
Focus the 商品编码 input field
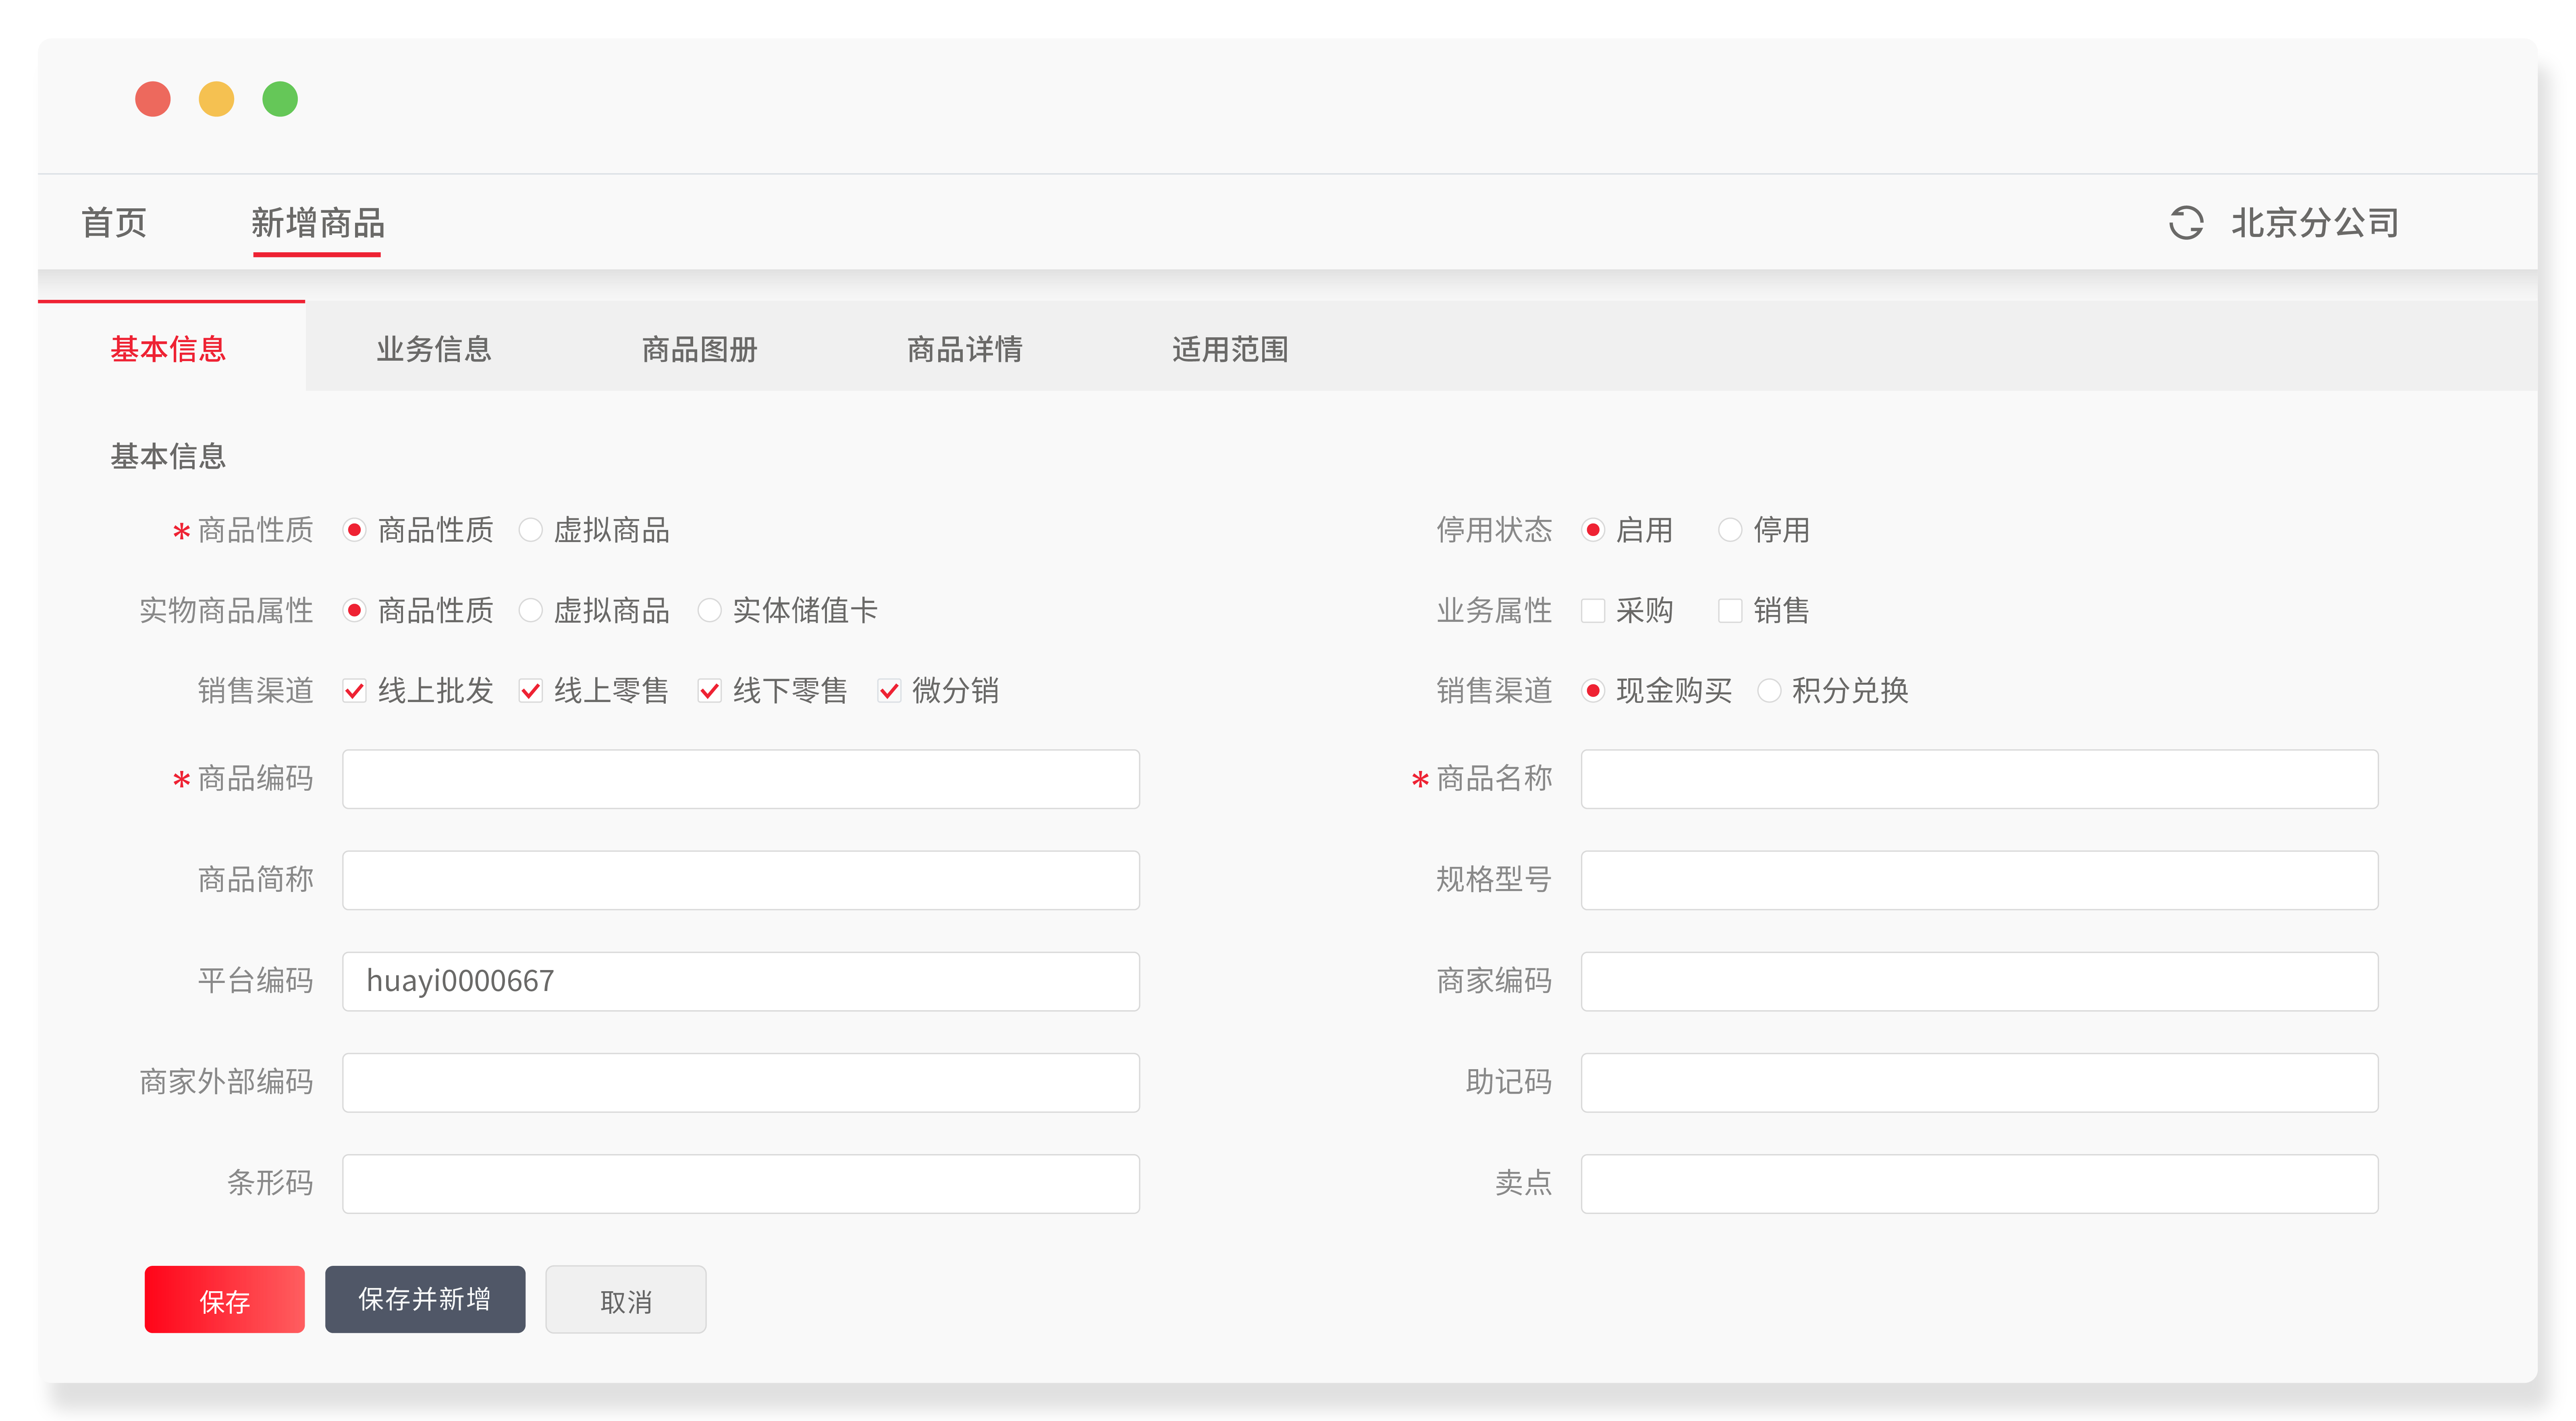click(x=741, y=779)
